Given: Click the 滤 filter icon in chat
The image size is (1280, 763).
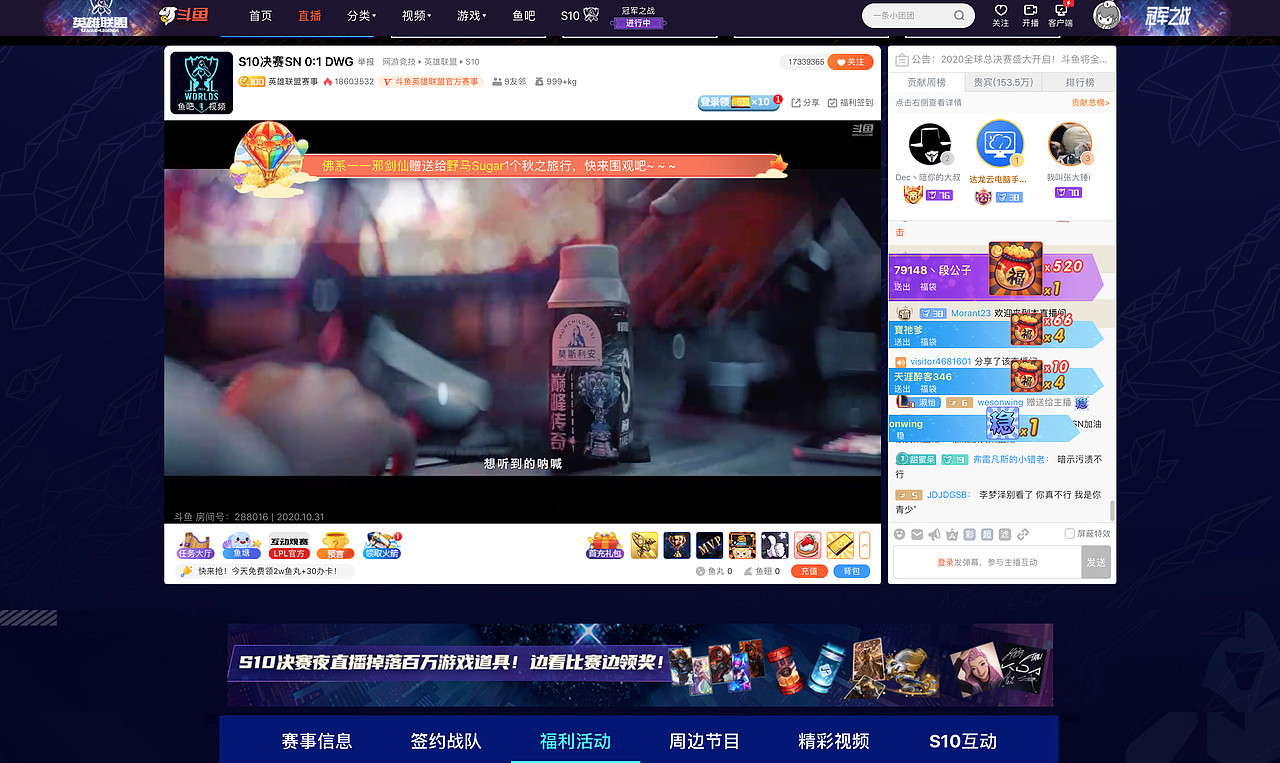Looking at the screenshot, I should coord(1005,534).
